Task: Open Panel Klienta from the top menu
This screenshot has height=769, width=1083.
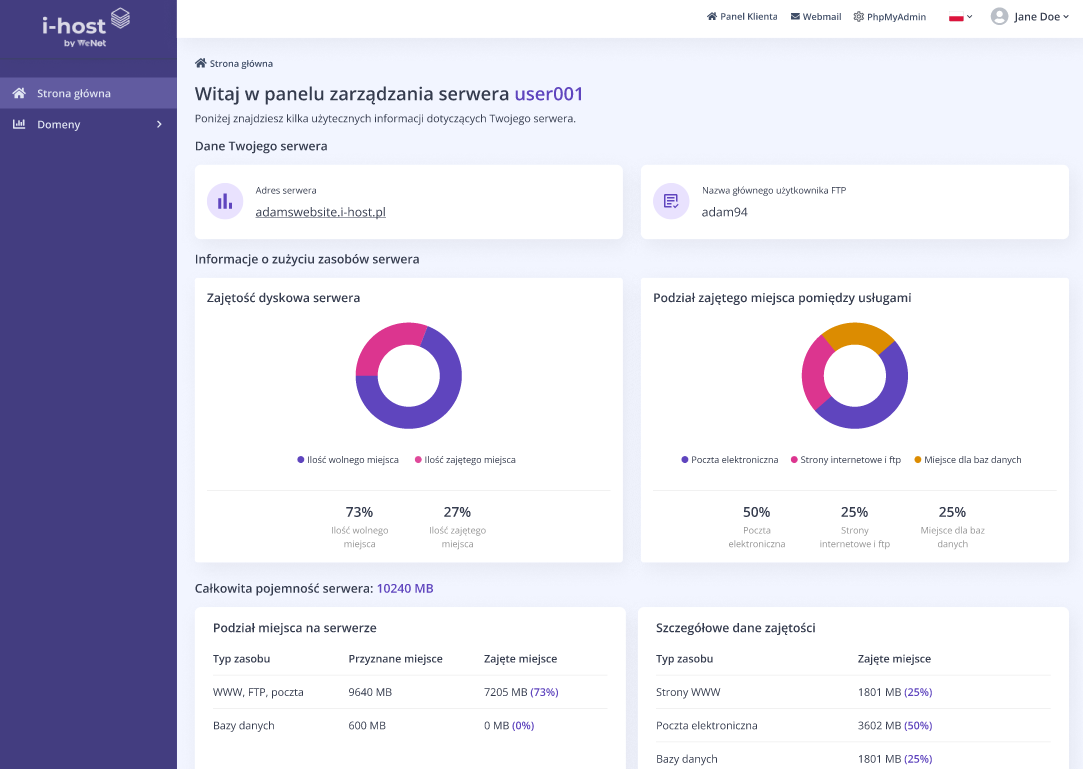Action: [742, 16]
